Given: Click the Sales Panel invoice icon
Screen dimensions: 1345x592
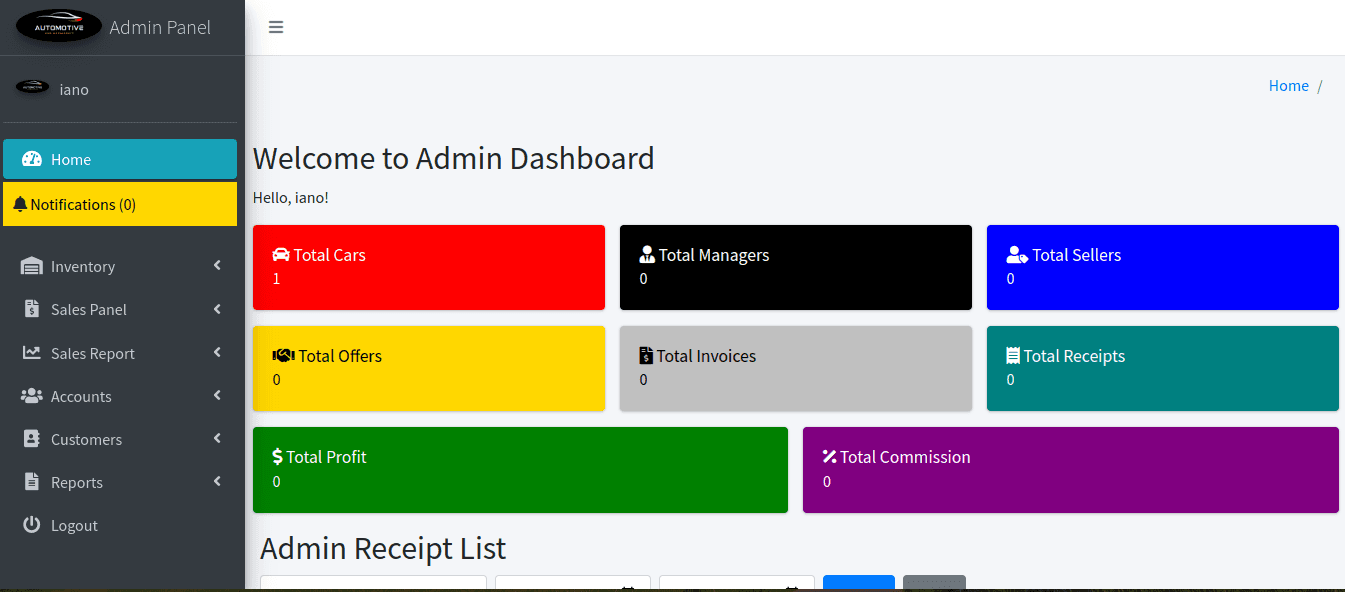Looking at the screenshot, I should [x=32, y=309].
